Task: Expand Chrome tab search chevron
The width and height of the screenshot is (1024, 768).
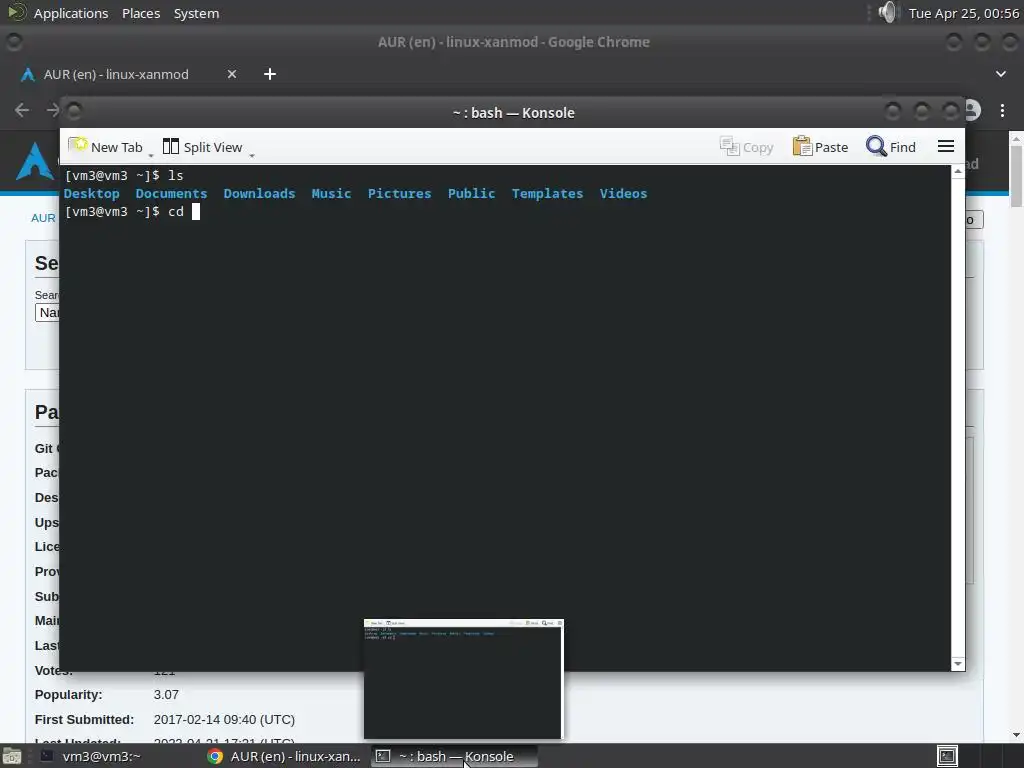Action: click(x=1000, y=74)
